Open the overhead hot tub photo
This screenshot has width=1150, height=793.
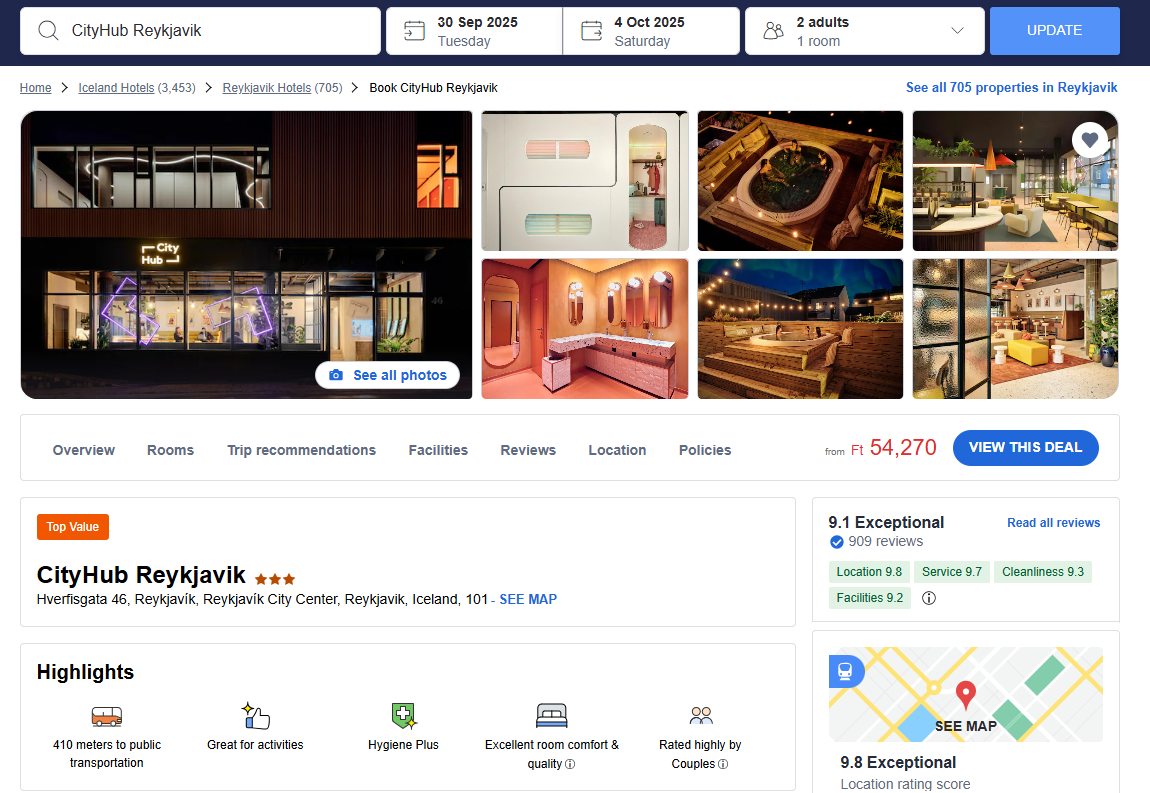coord(800,181)
